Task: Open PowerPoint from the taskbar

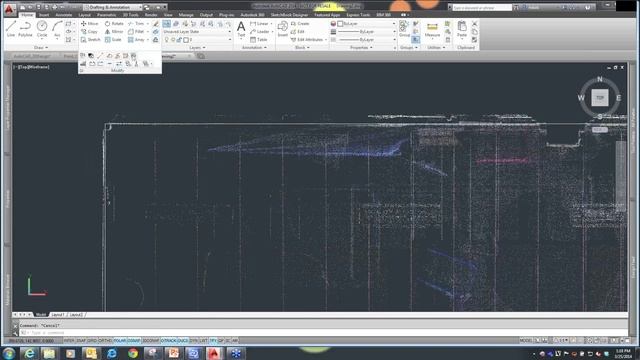Action: coord(173,353)
